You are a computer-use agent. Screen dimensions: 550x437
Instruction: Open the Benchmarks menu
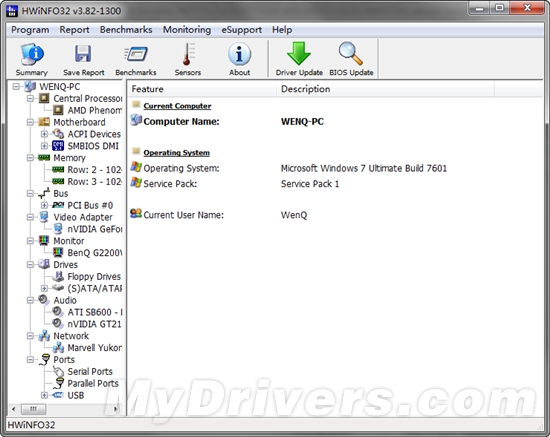(x=126, y=30)
